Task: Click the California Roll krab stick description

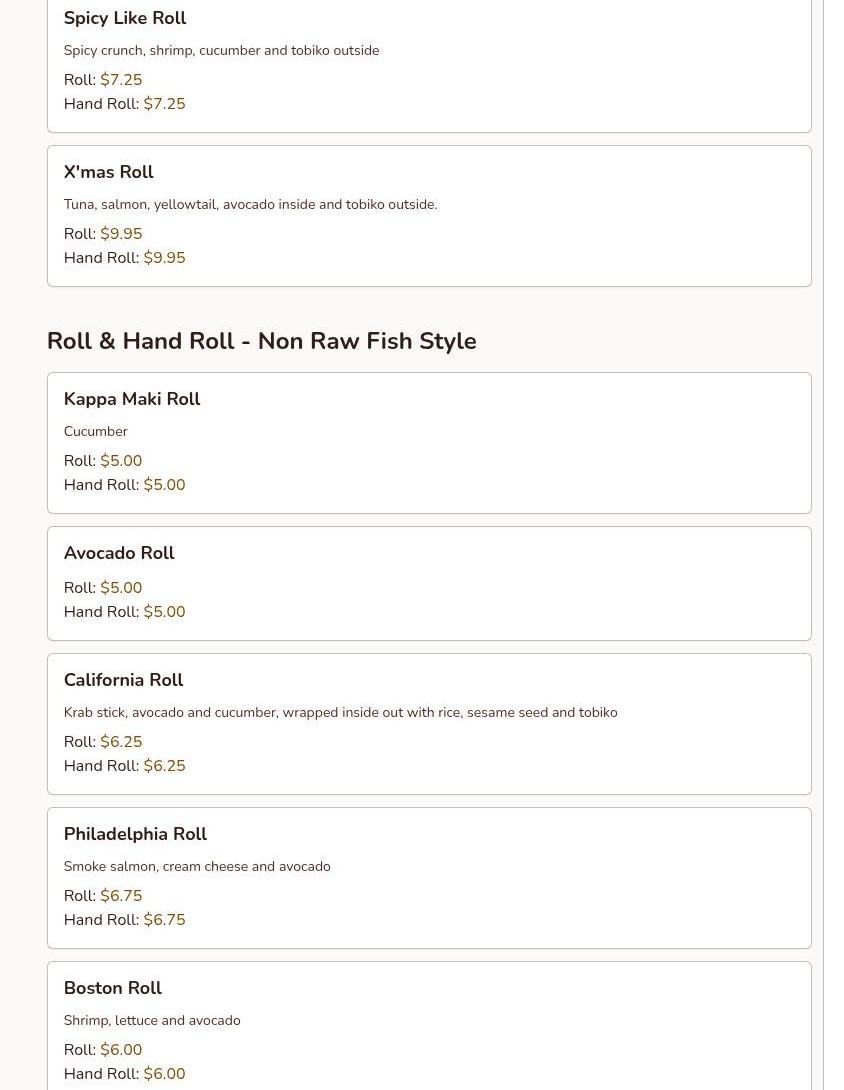Action: 340,713
